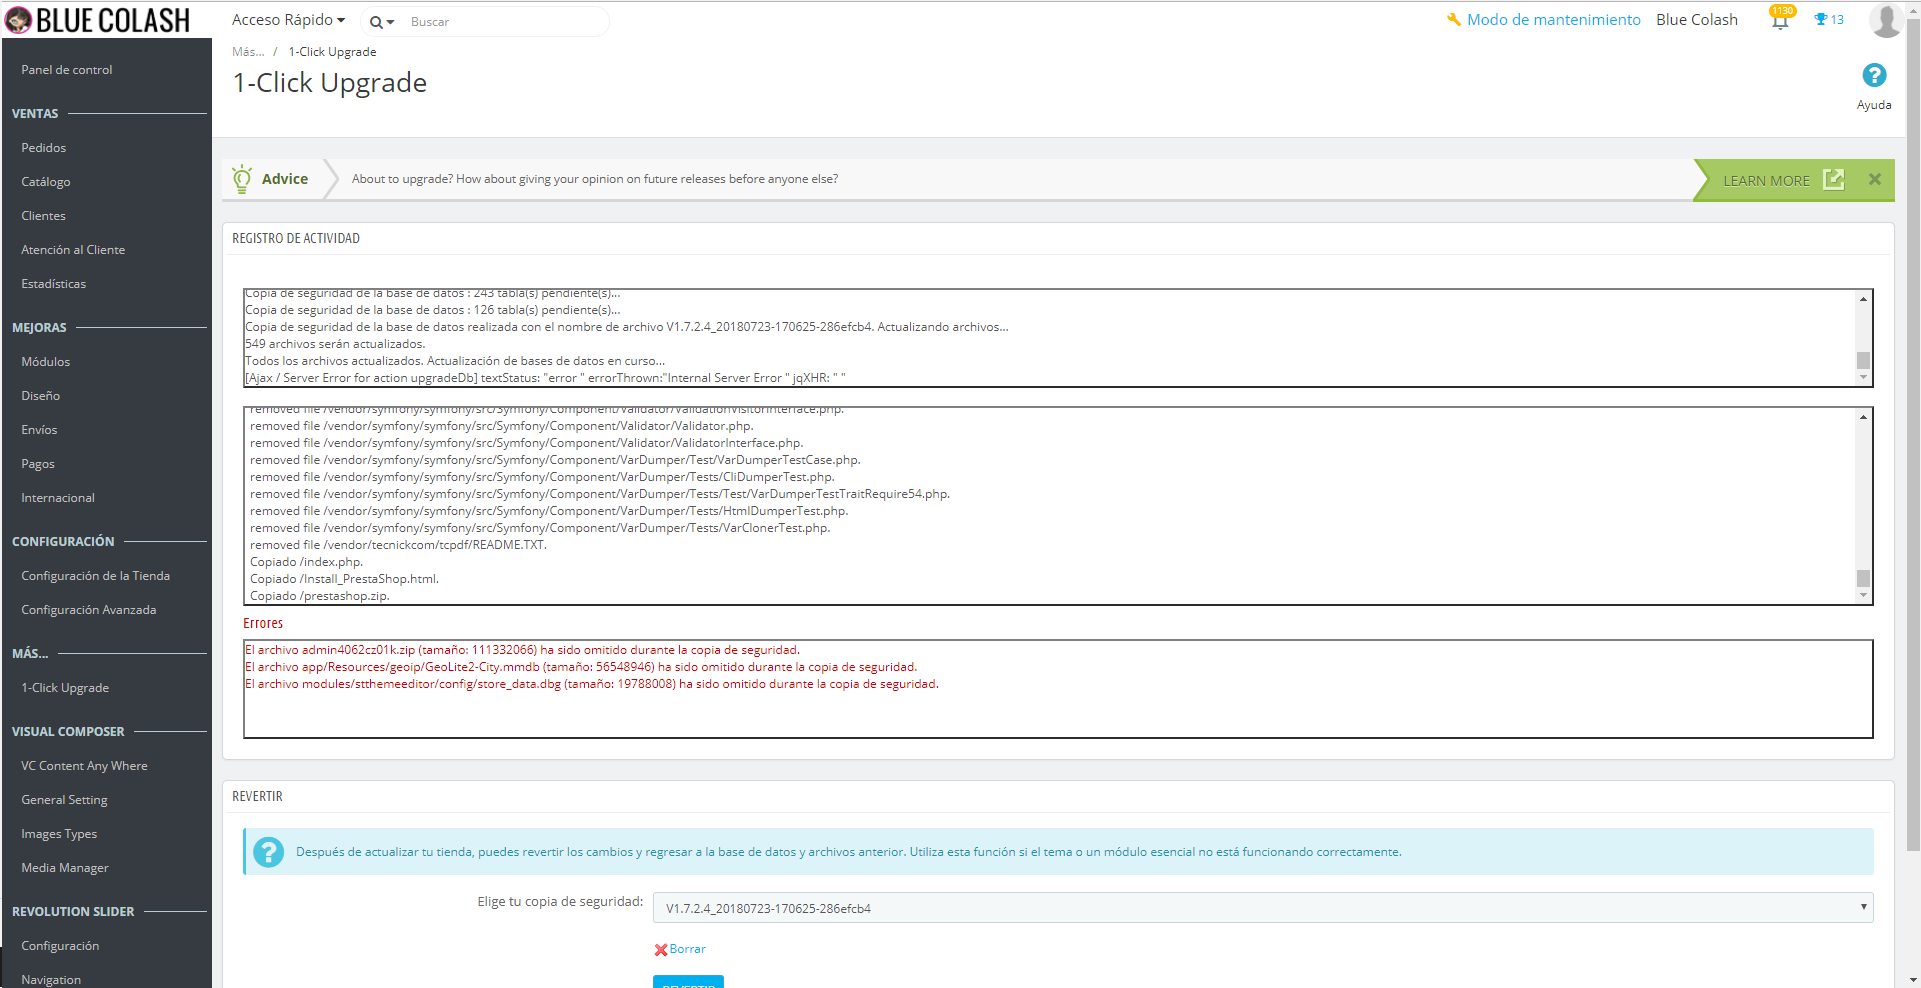The height and width of the screenshot is (988, 1921).
Task: Open the Pedidos menu
Action: coord(44,148)
